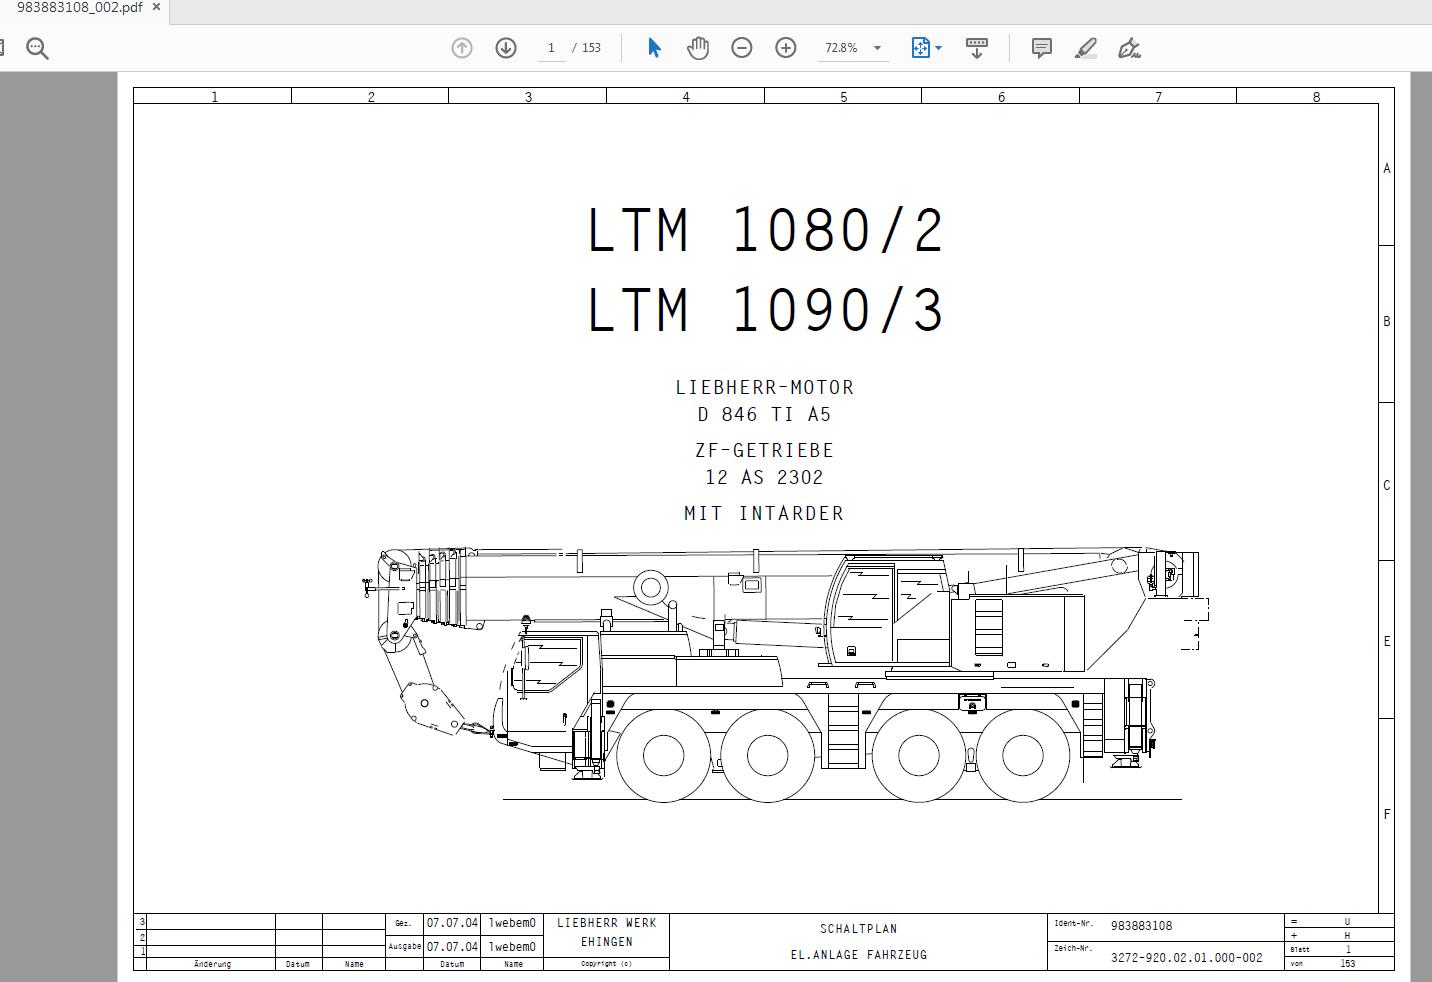Click the total sheets value 153
1432x982 pixels.
click(1348, 964)
